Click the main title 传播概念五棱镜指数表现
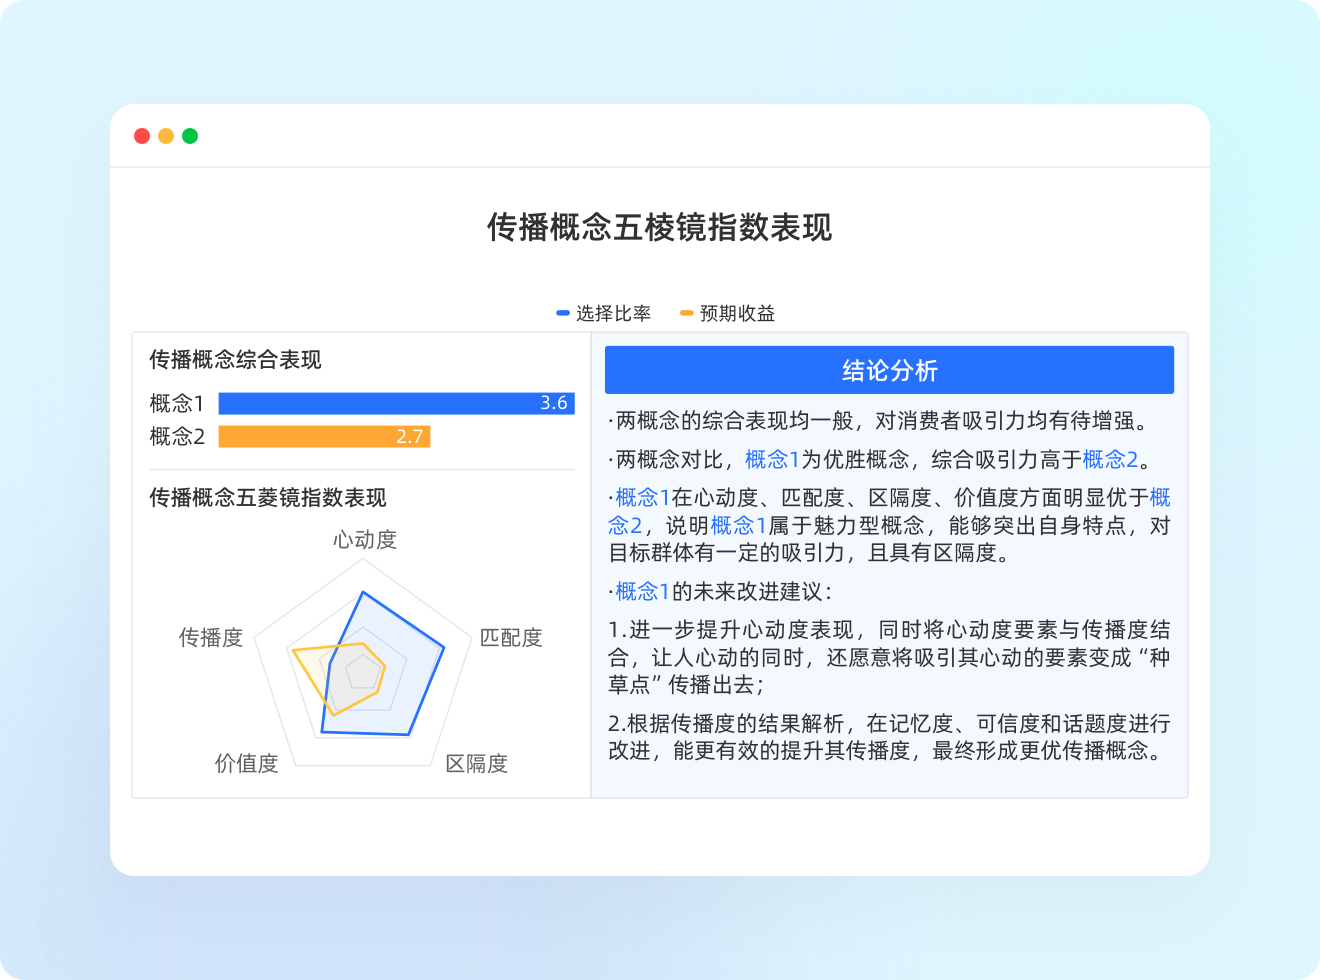This screenshot has width=1320, height=980. coord(659,228)
